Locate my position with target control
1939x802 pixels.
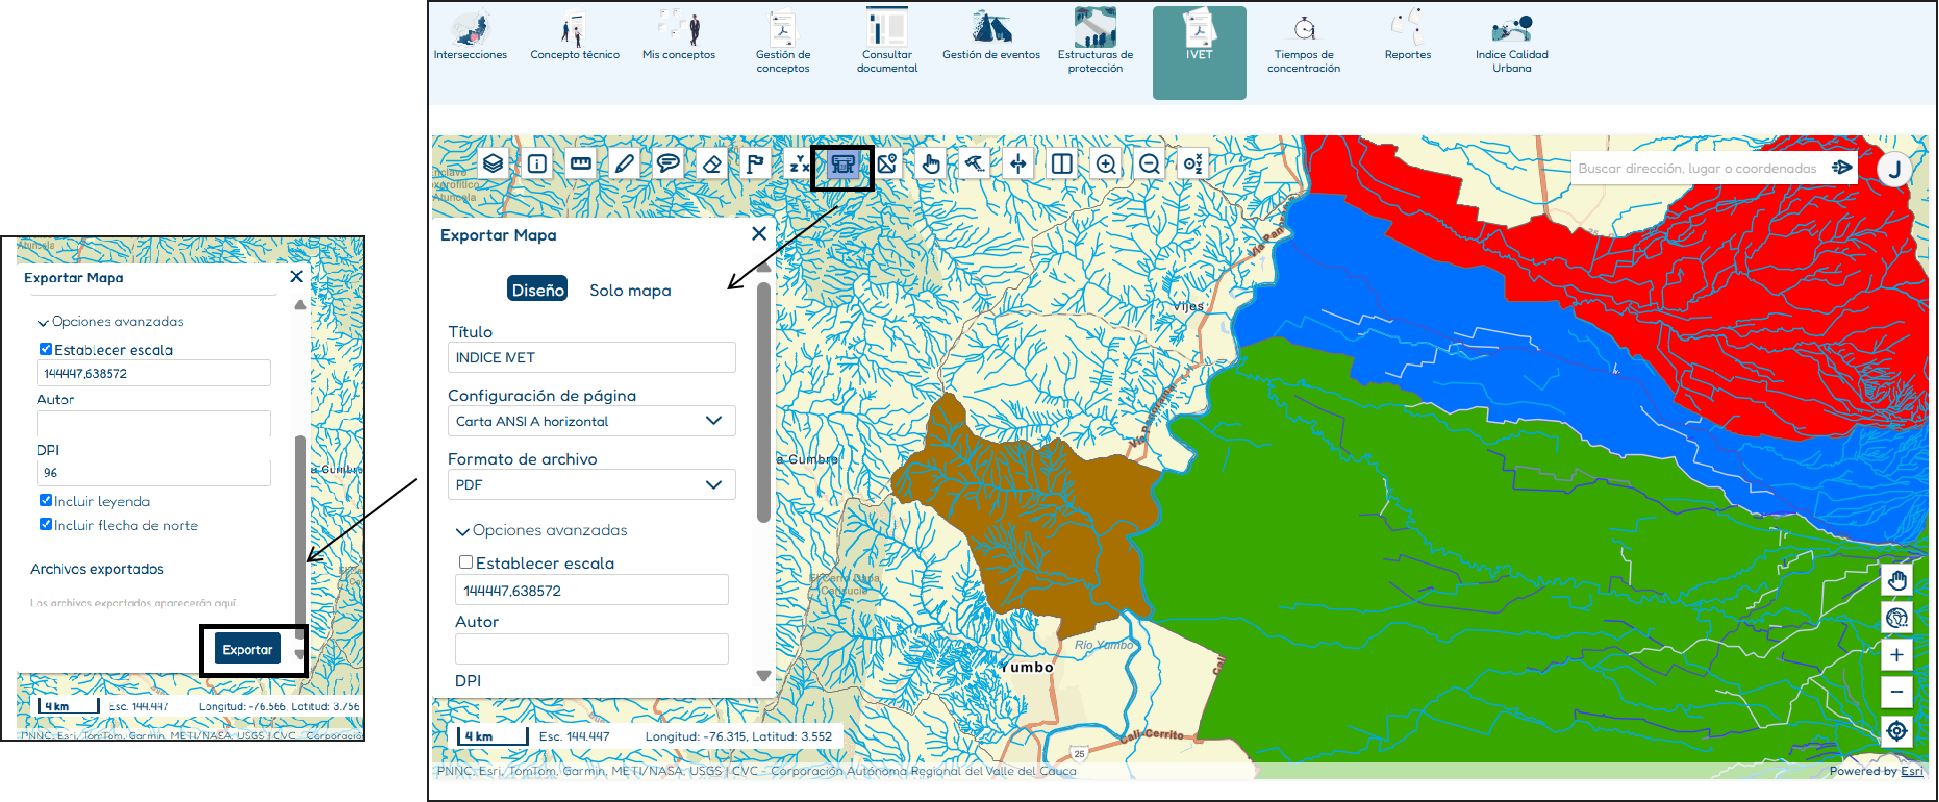pos(1897,731)
